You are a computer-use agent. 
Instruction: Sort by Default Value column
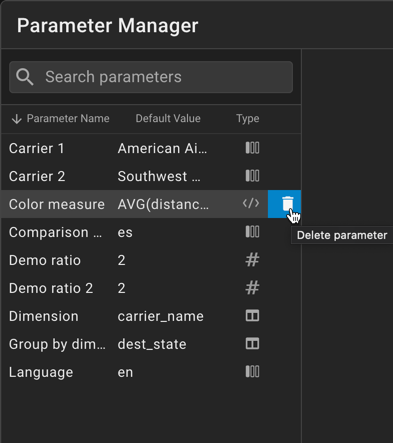point(168,119)
